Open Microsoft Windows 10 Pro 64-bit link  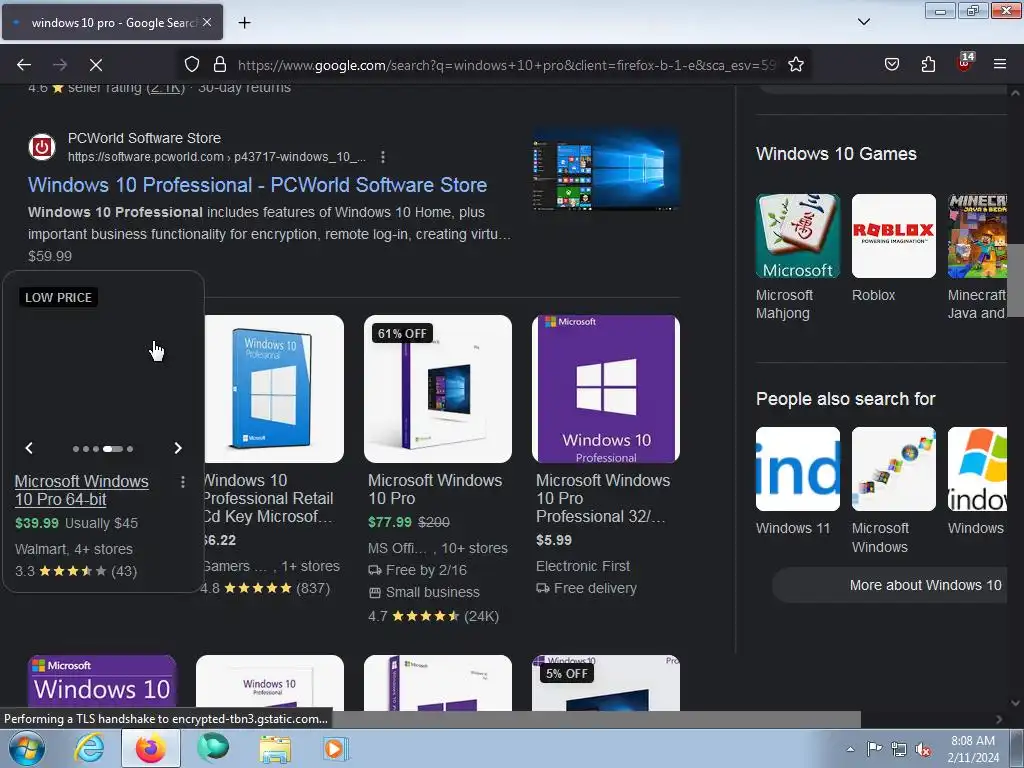(x=82, y=490)
